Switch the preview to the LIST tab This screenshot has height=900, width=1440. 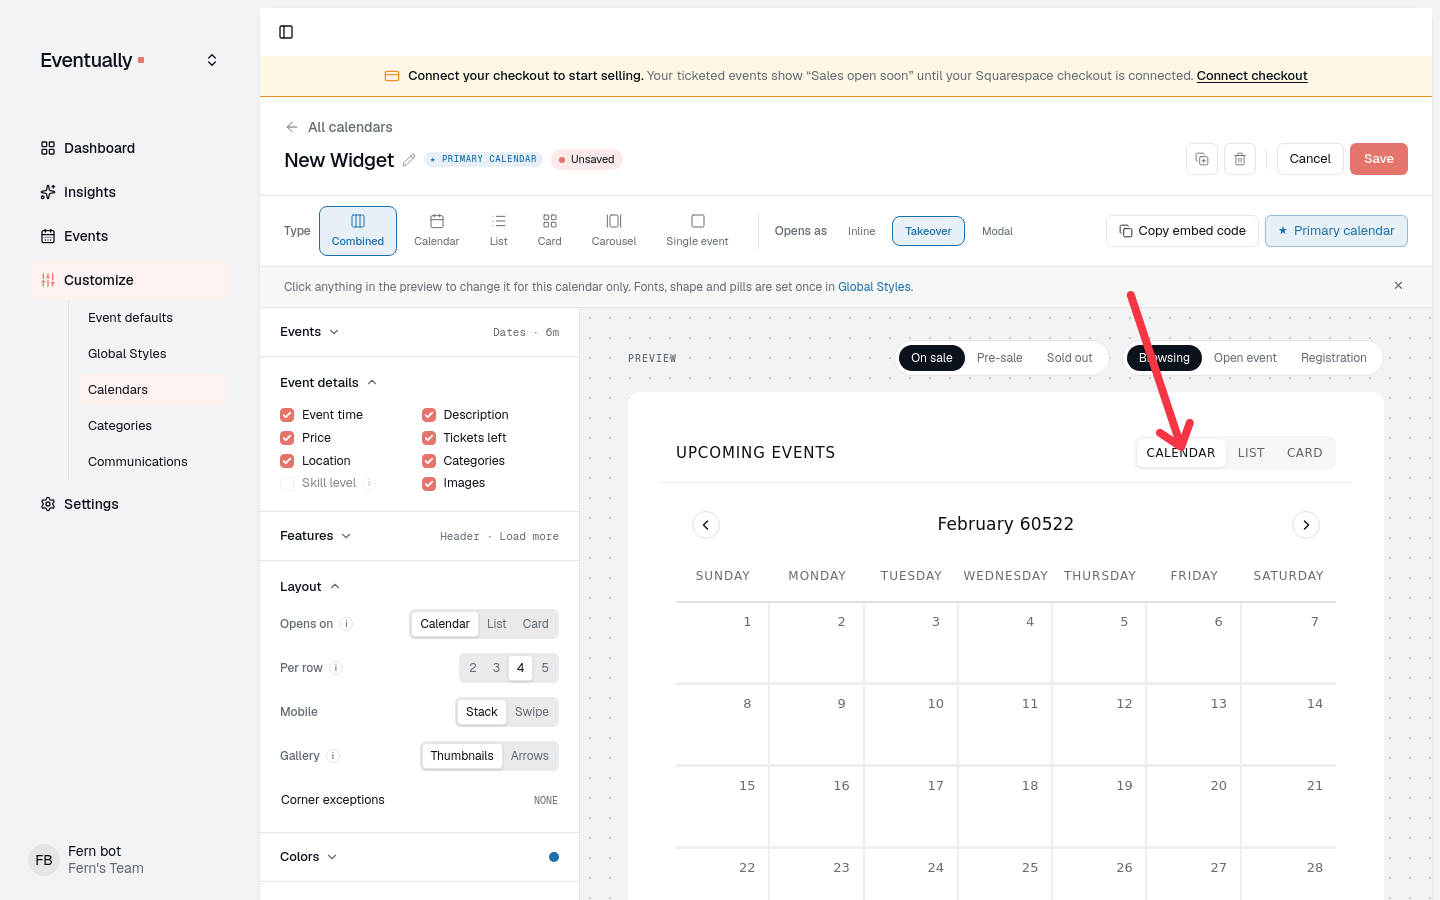pos(1251,453)
